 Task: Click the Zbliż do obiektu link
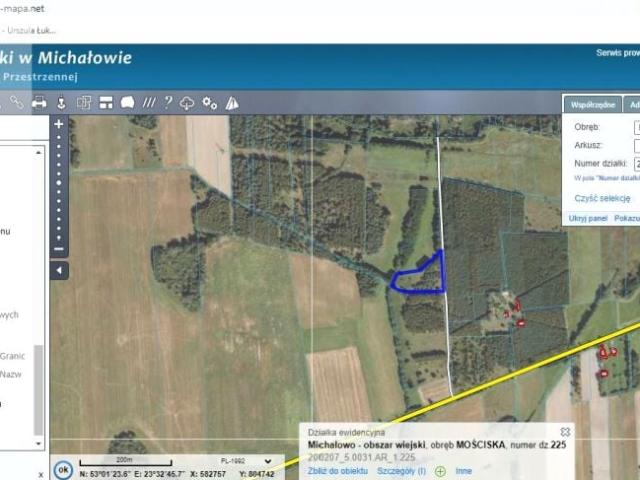point(338,470)
